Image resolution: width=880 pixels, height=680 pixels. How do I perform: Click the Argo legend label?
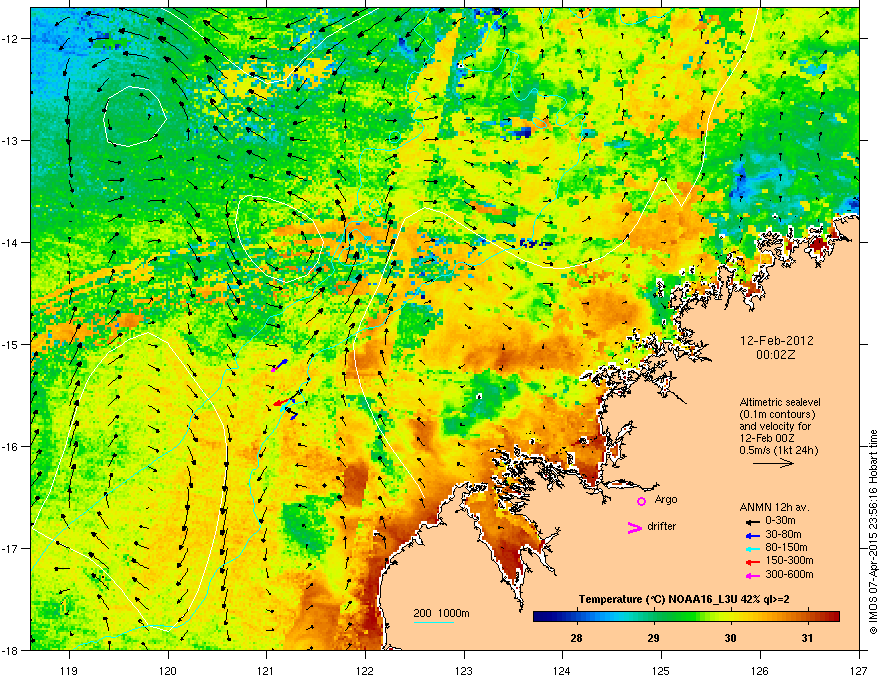point(666,500)
